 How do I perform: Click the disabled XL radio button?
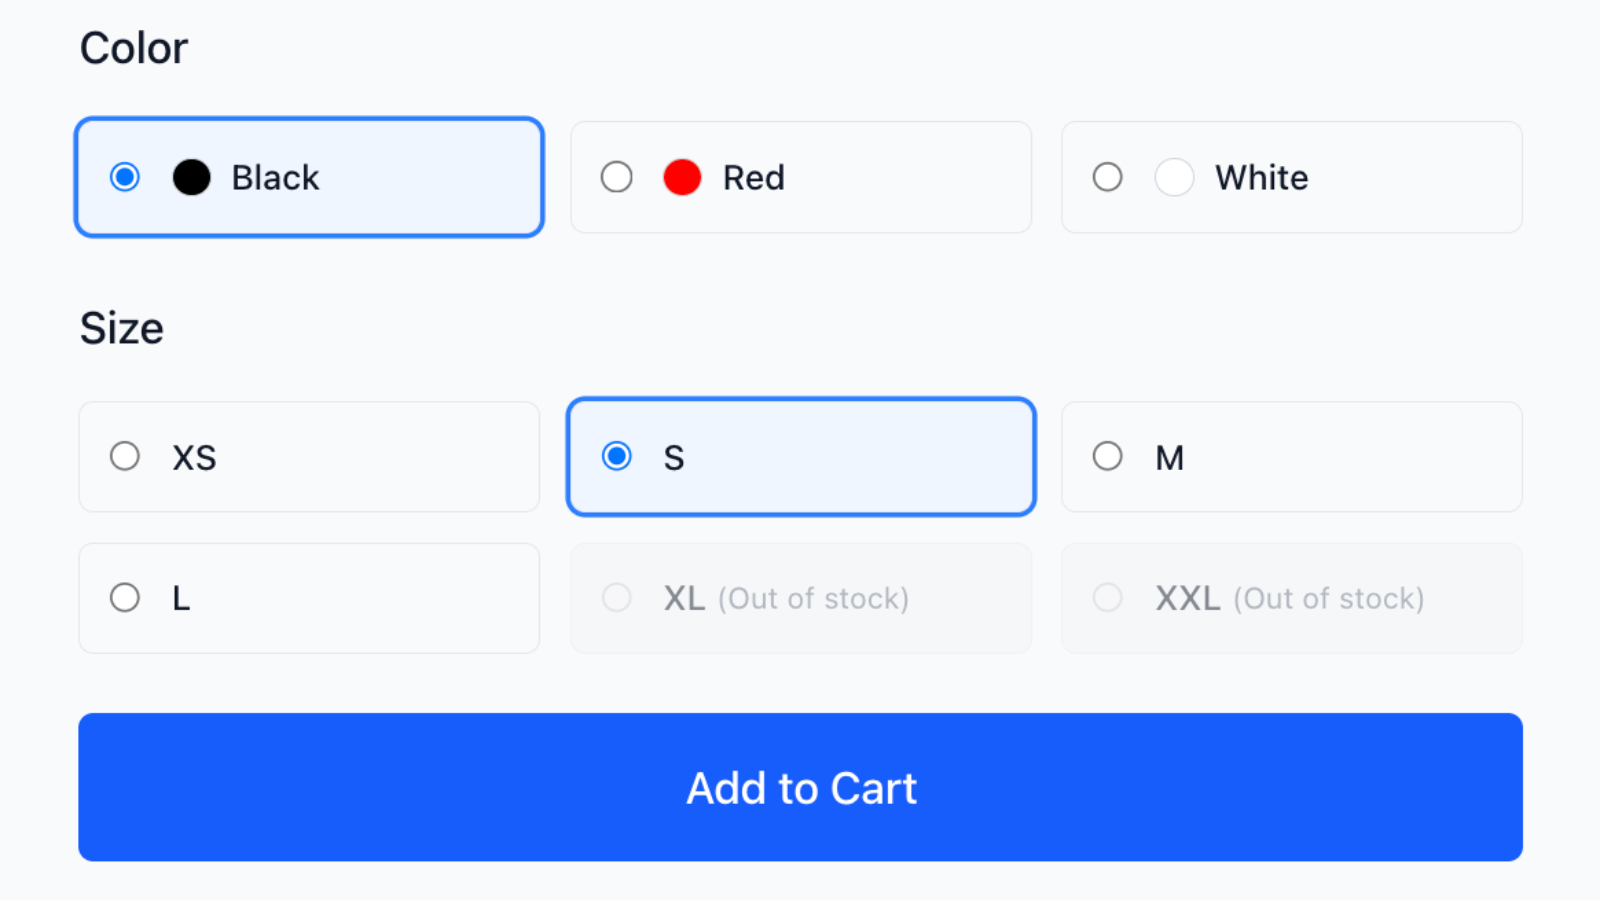(x=617, y=598)
